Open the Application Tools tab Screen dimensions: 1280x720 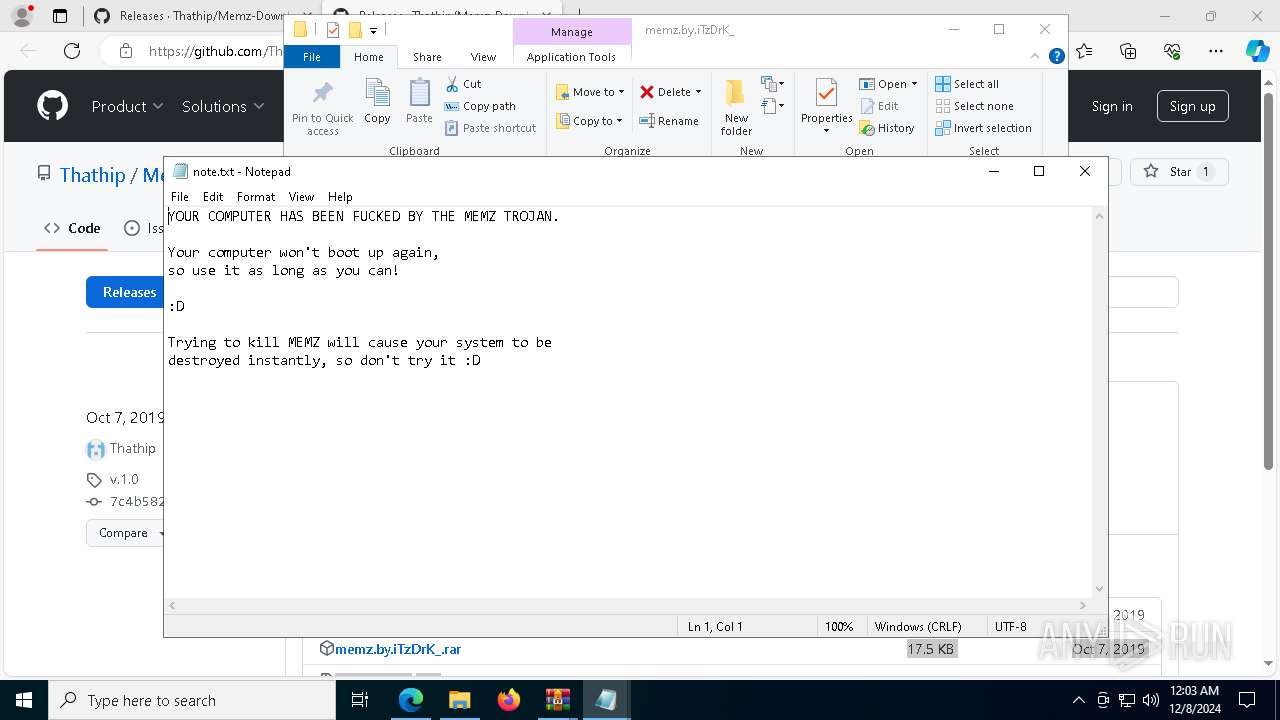coord(571,57)
